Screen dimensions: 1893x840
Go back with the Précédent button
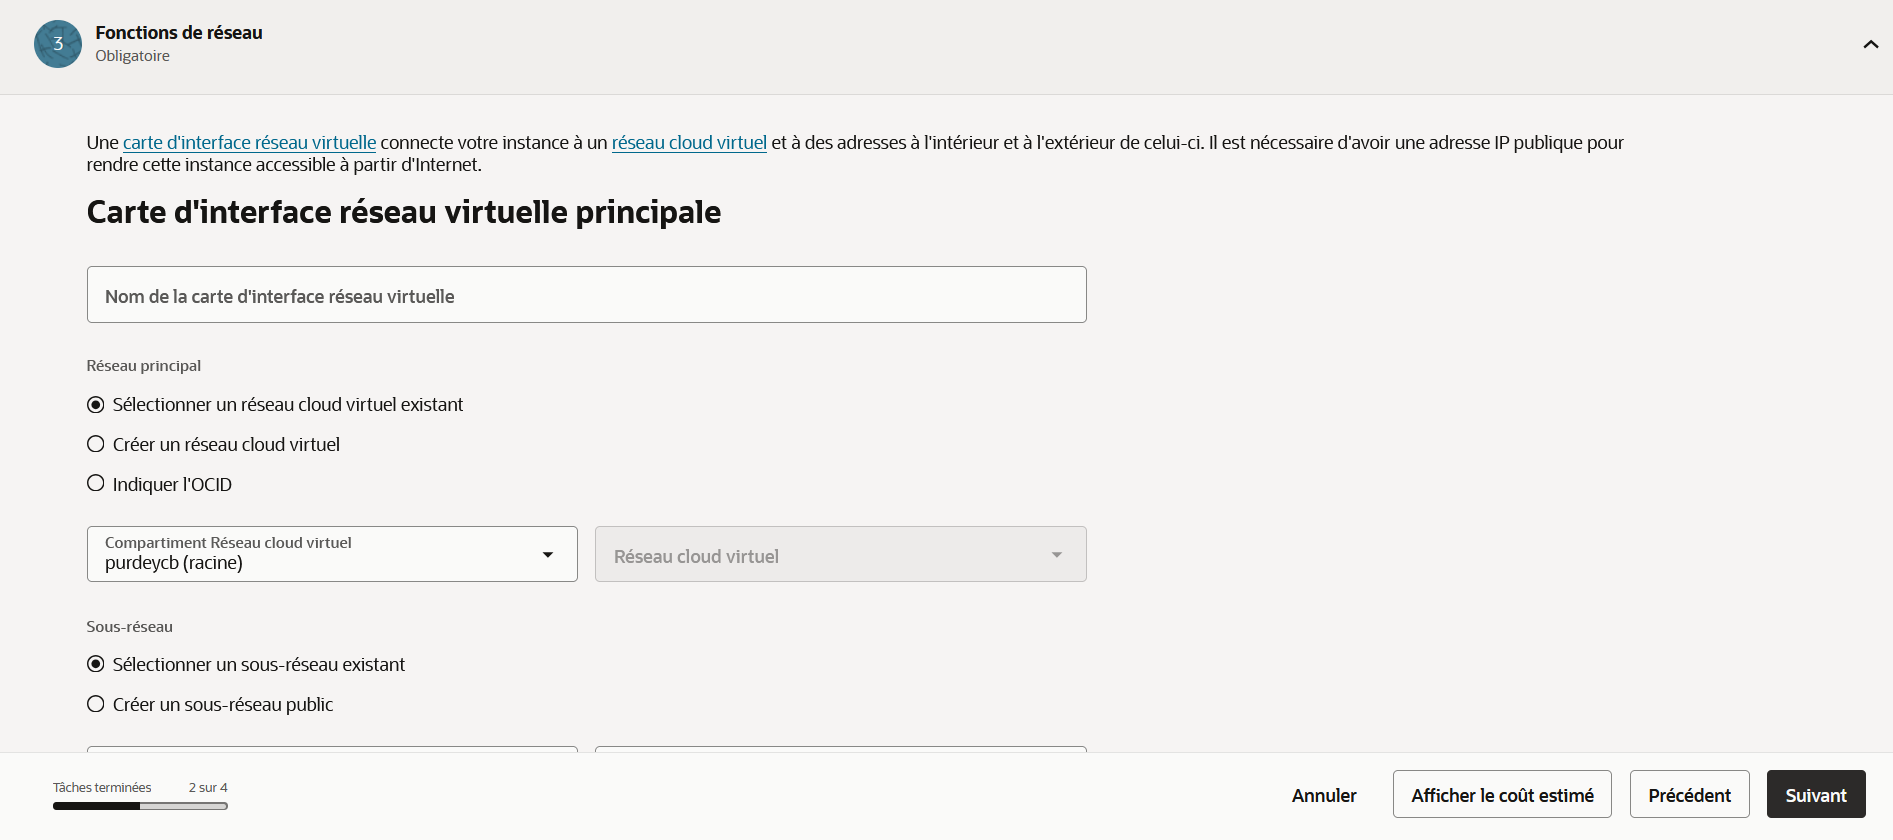1689,795
